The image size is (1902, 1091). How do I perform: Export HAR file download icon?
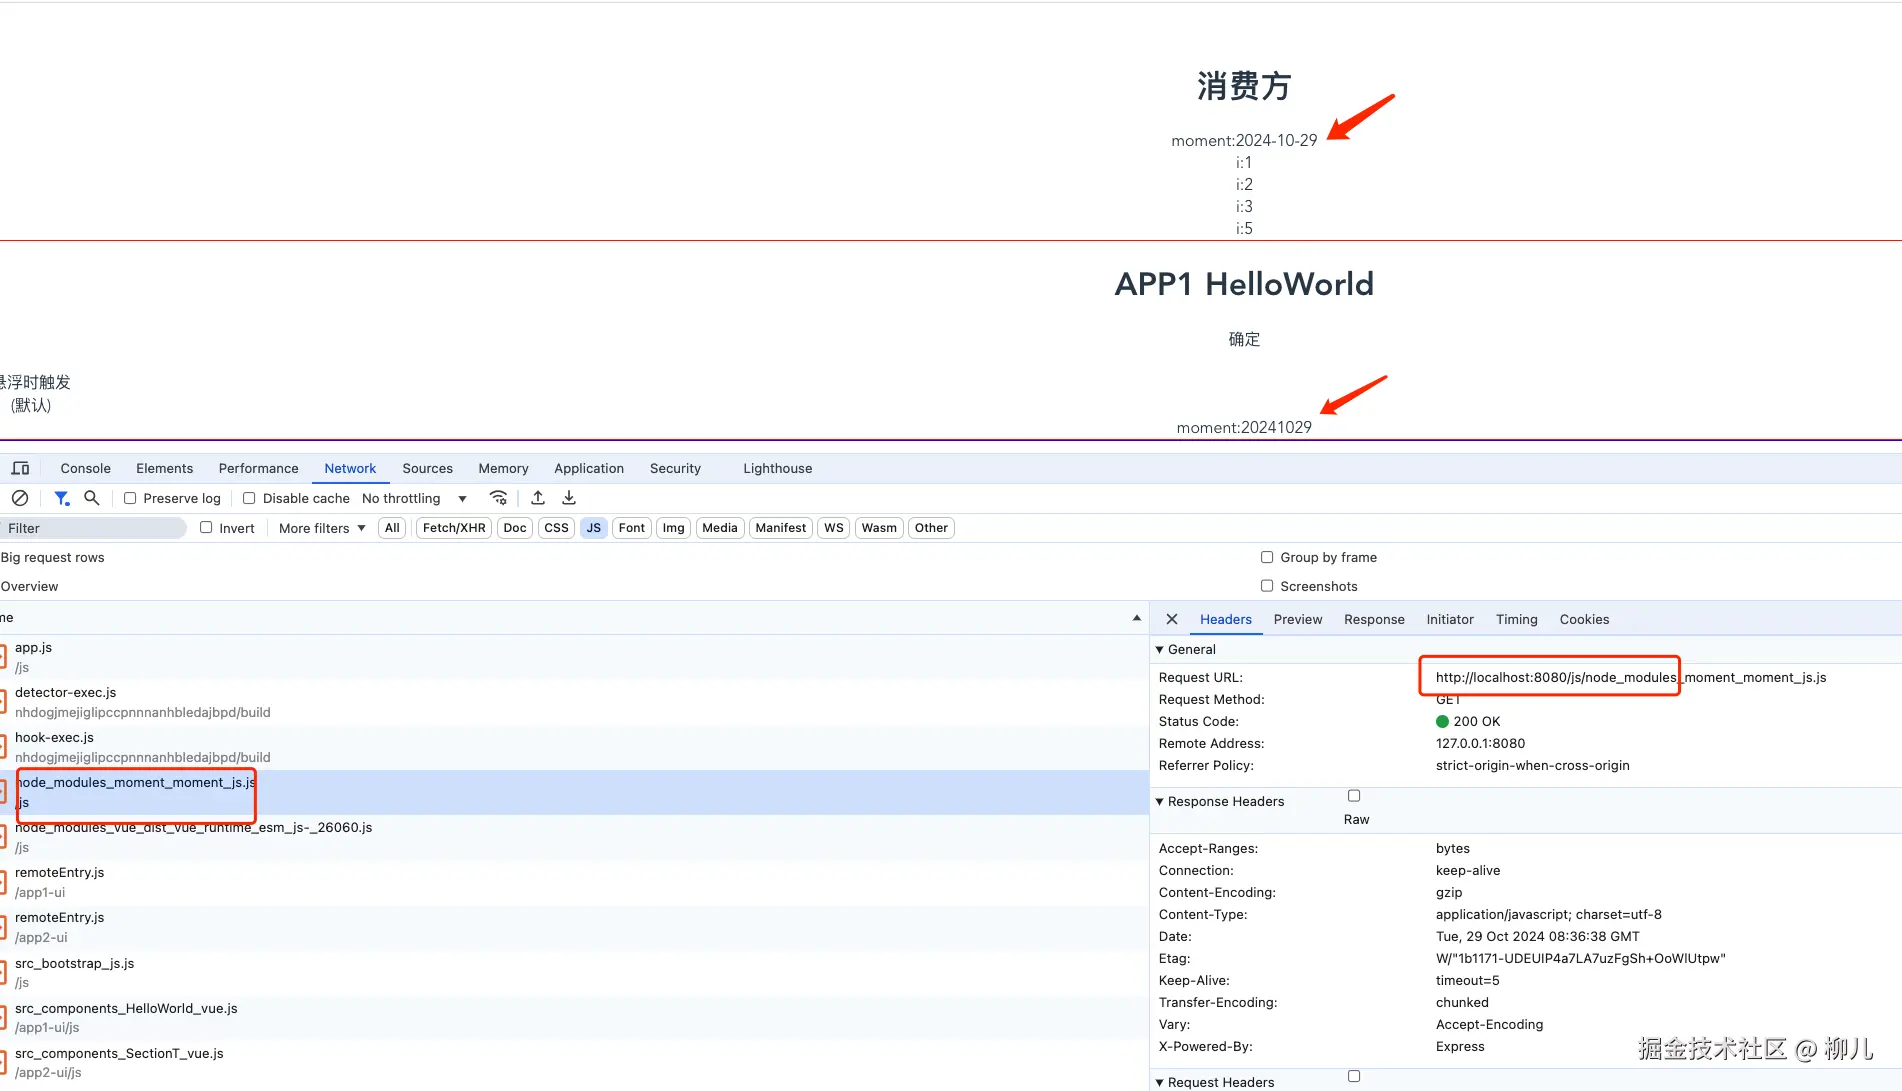569,498
